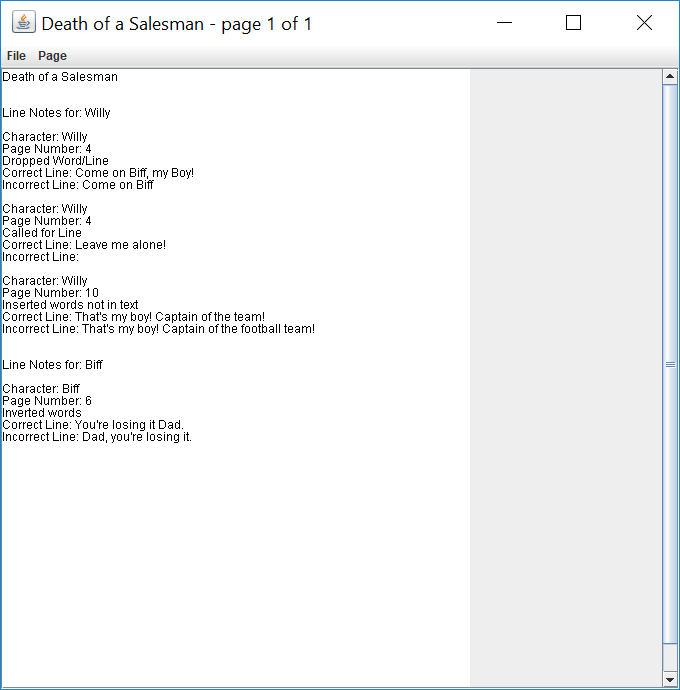Click the 'Called for Line' note type
The height and width of the screenshot is (690, 680).
coord(42,233)
